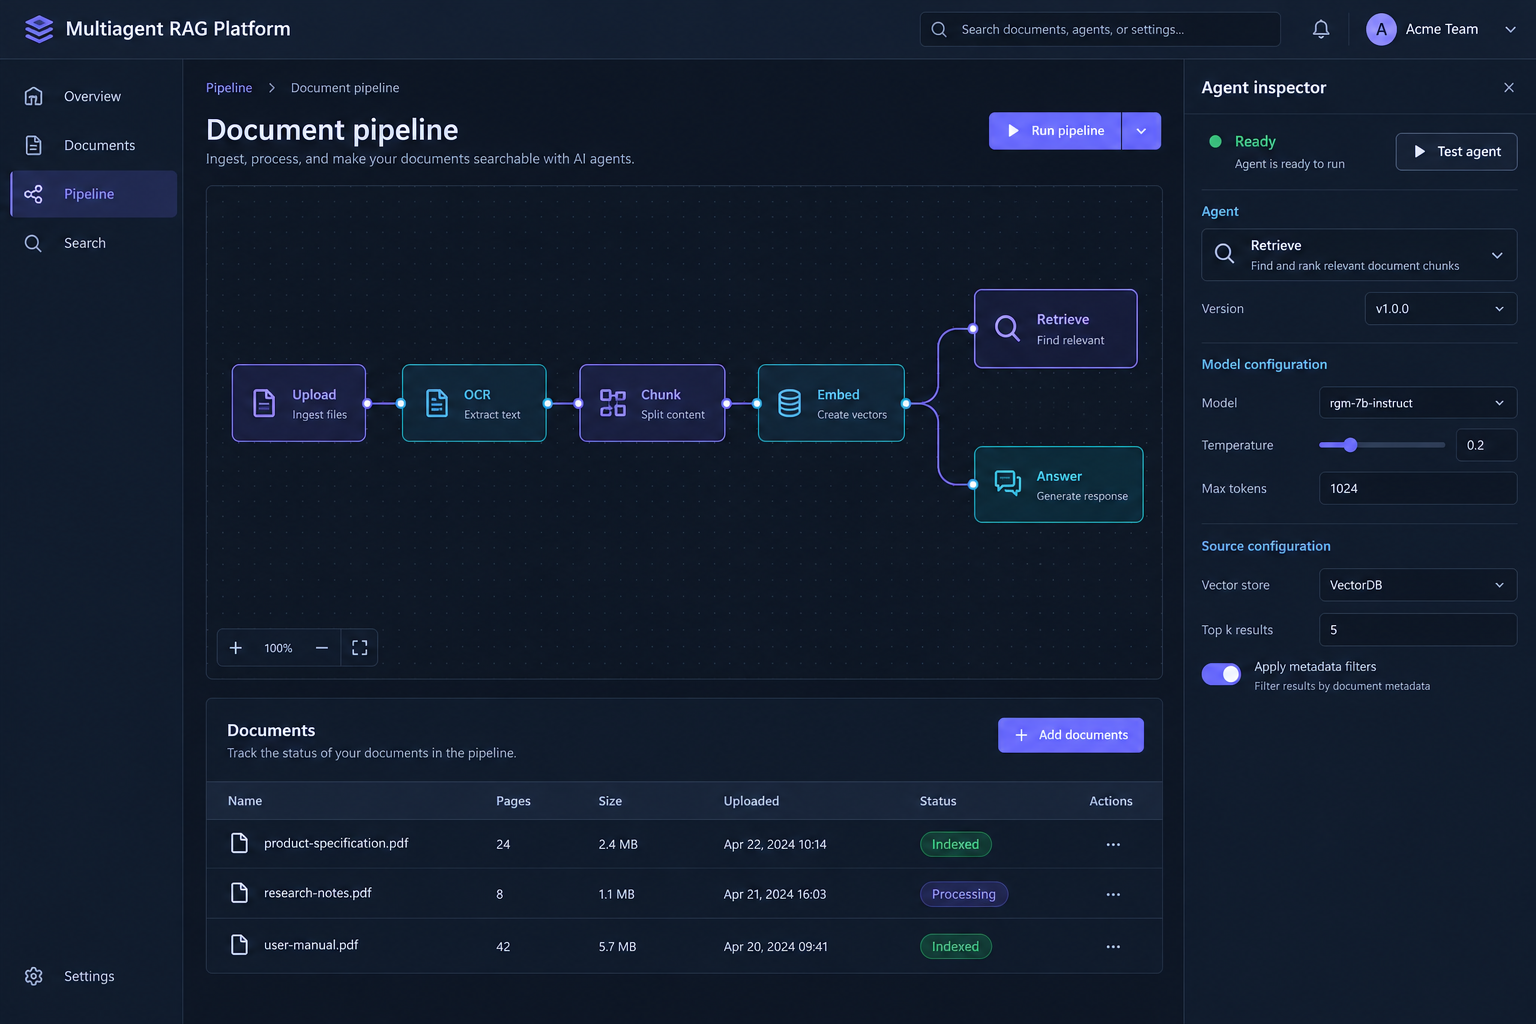Click the Indexed status badge for user-manual.pdf
This screenshot has width=1536, height=1024.
coord(956,947)
